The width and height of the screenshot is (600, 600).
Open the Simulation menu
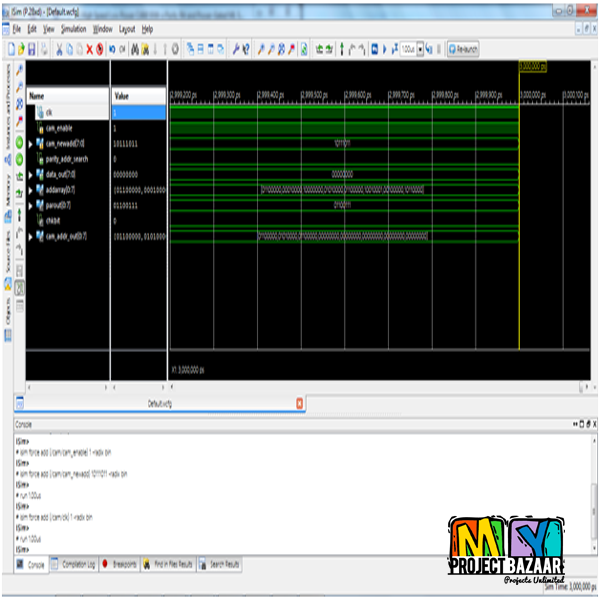[x=73, y=30]
